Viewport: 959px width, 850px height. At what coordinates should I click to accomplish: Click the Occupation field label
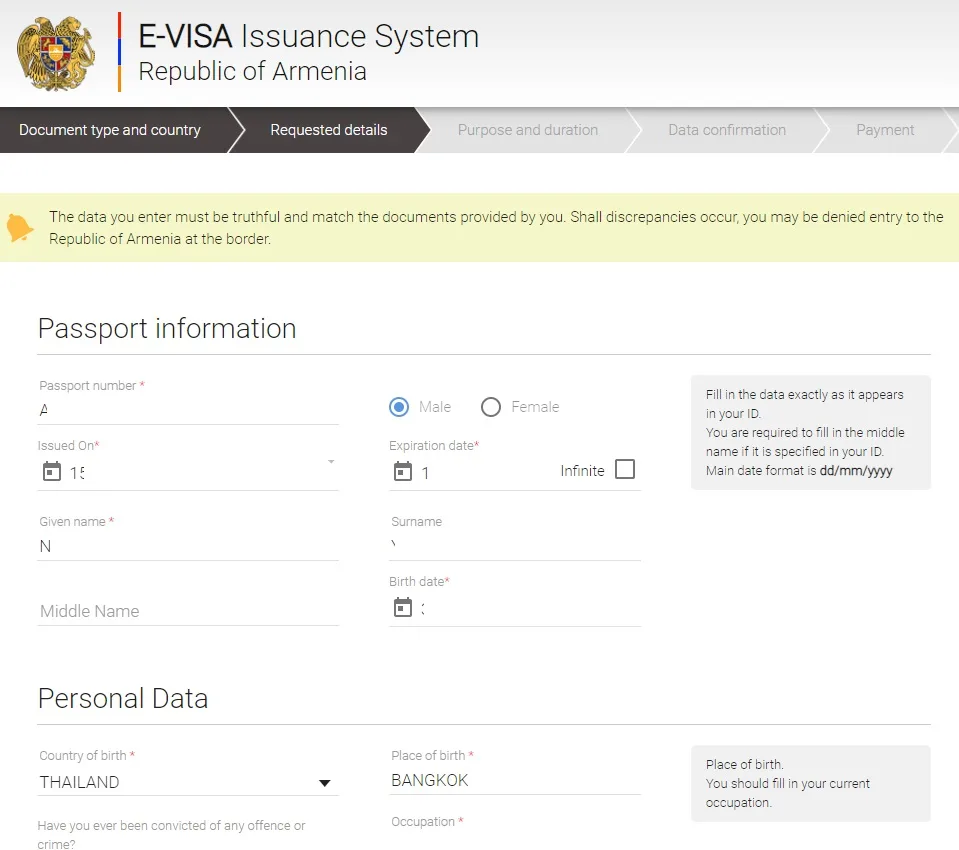click(427, 821)
